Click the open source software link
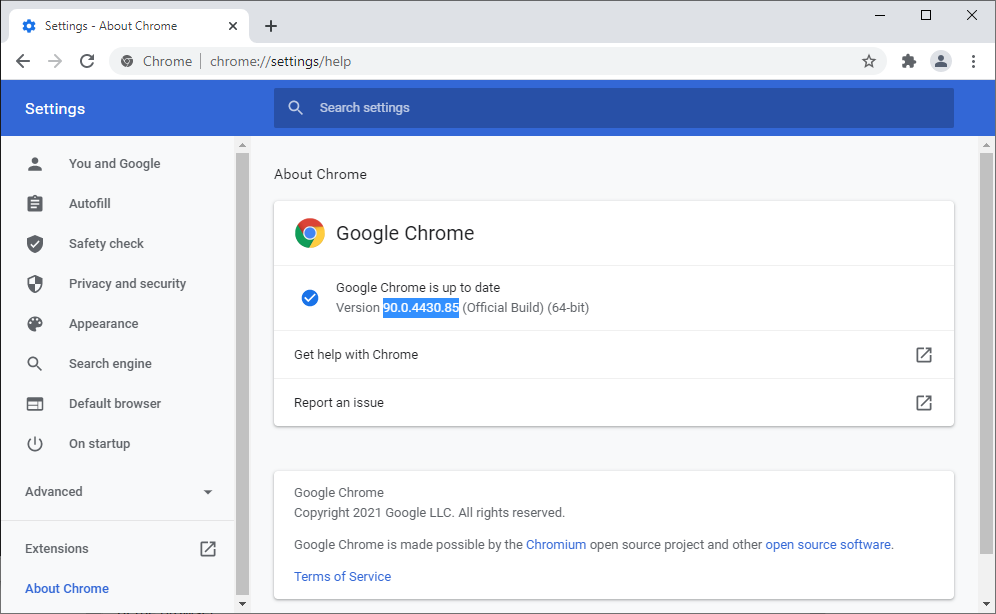This screenshot has height=614, width=996. [x=828, y=544]
